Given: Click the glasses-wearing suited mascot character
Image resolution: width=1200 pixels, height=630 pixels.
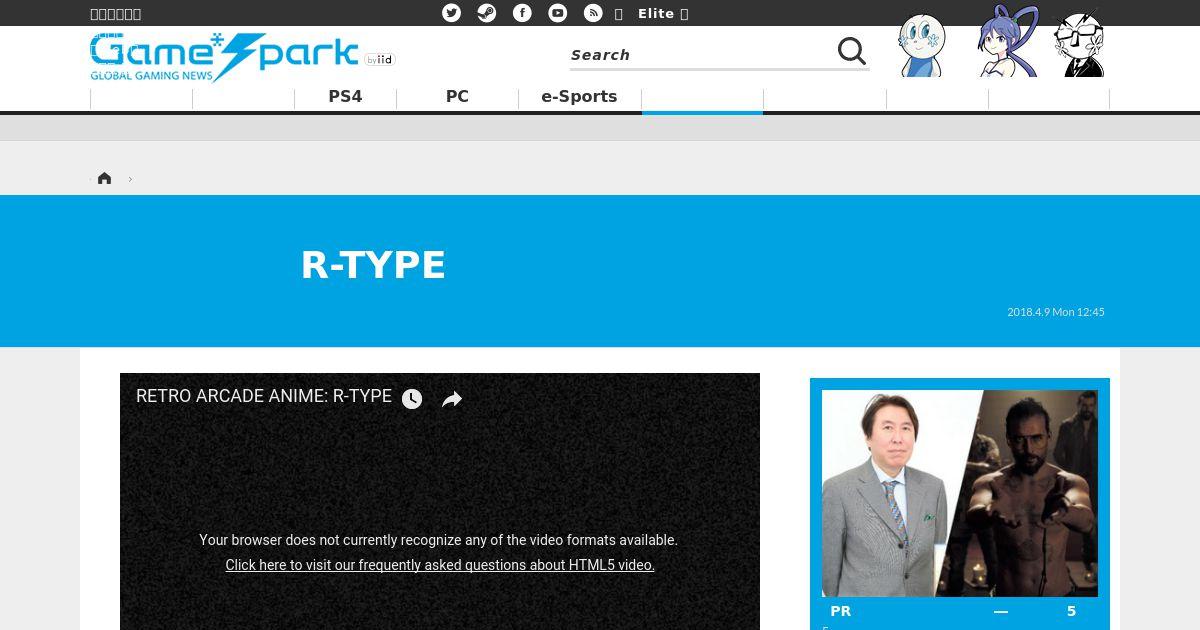Looking at the screenshot, I should click(1081, 44).
